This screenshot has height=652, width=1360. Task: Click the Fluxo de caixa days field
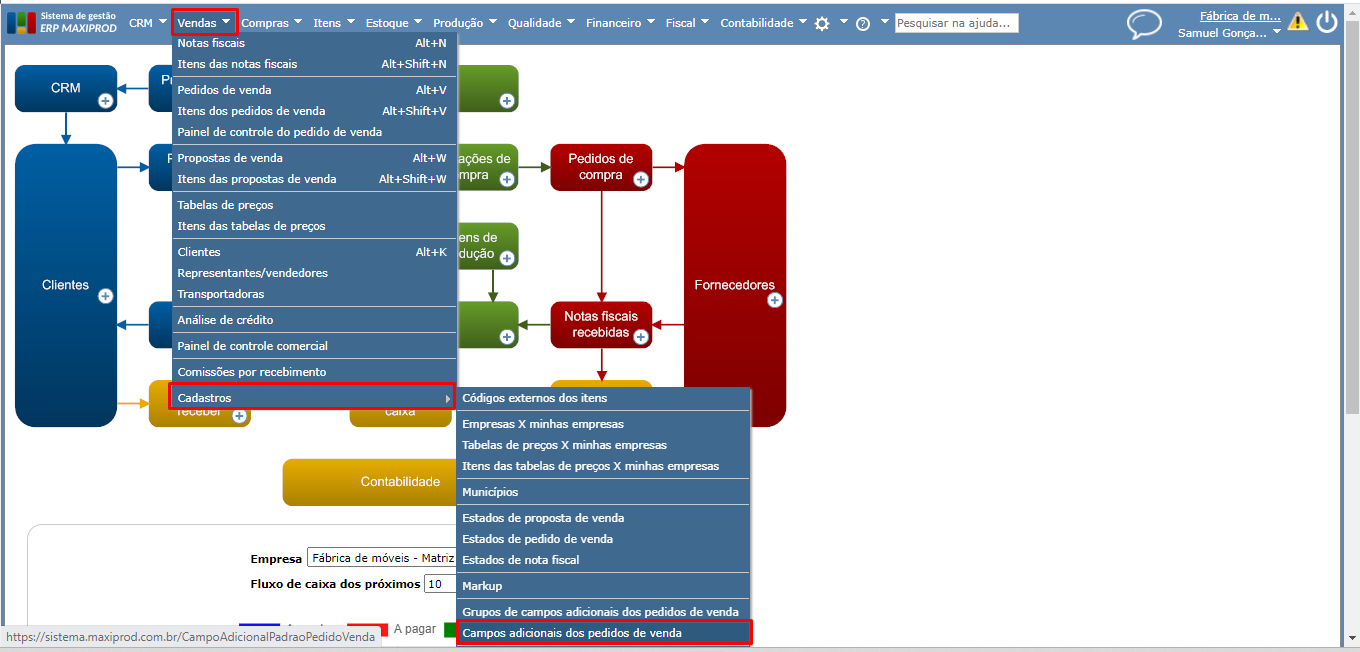coord(440,584)
